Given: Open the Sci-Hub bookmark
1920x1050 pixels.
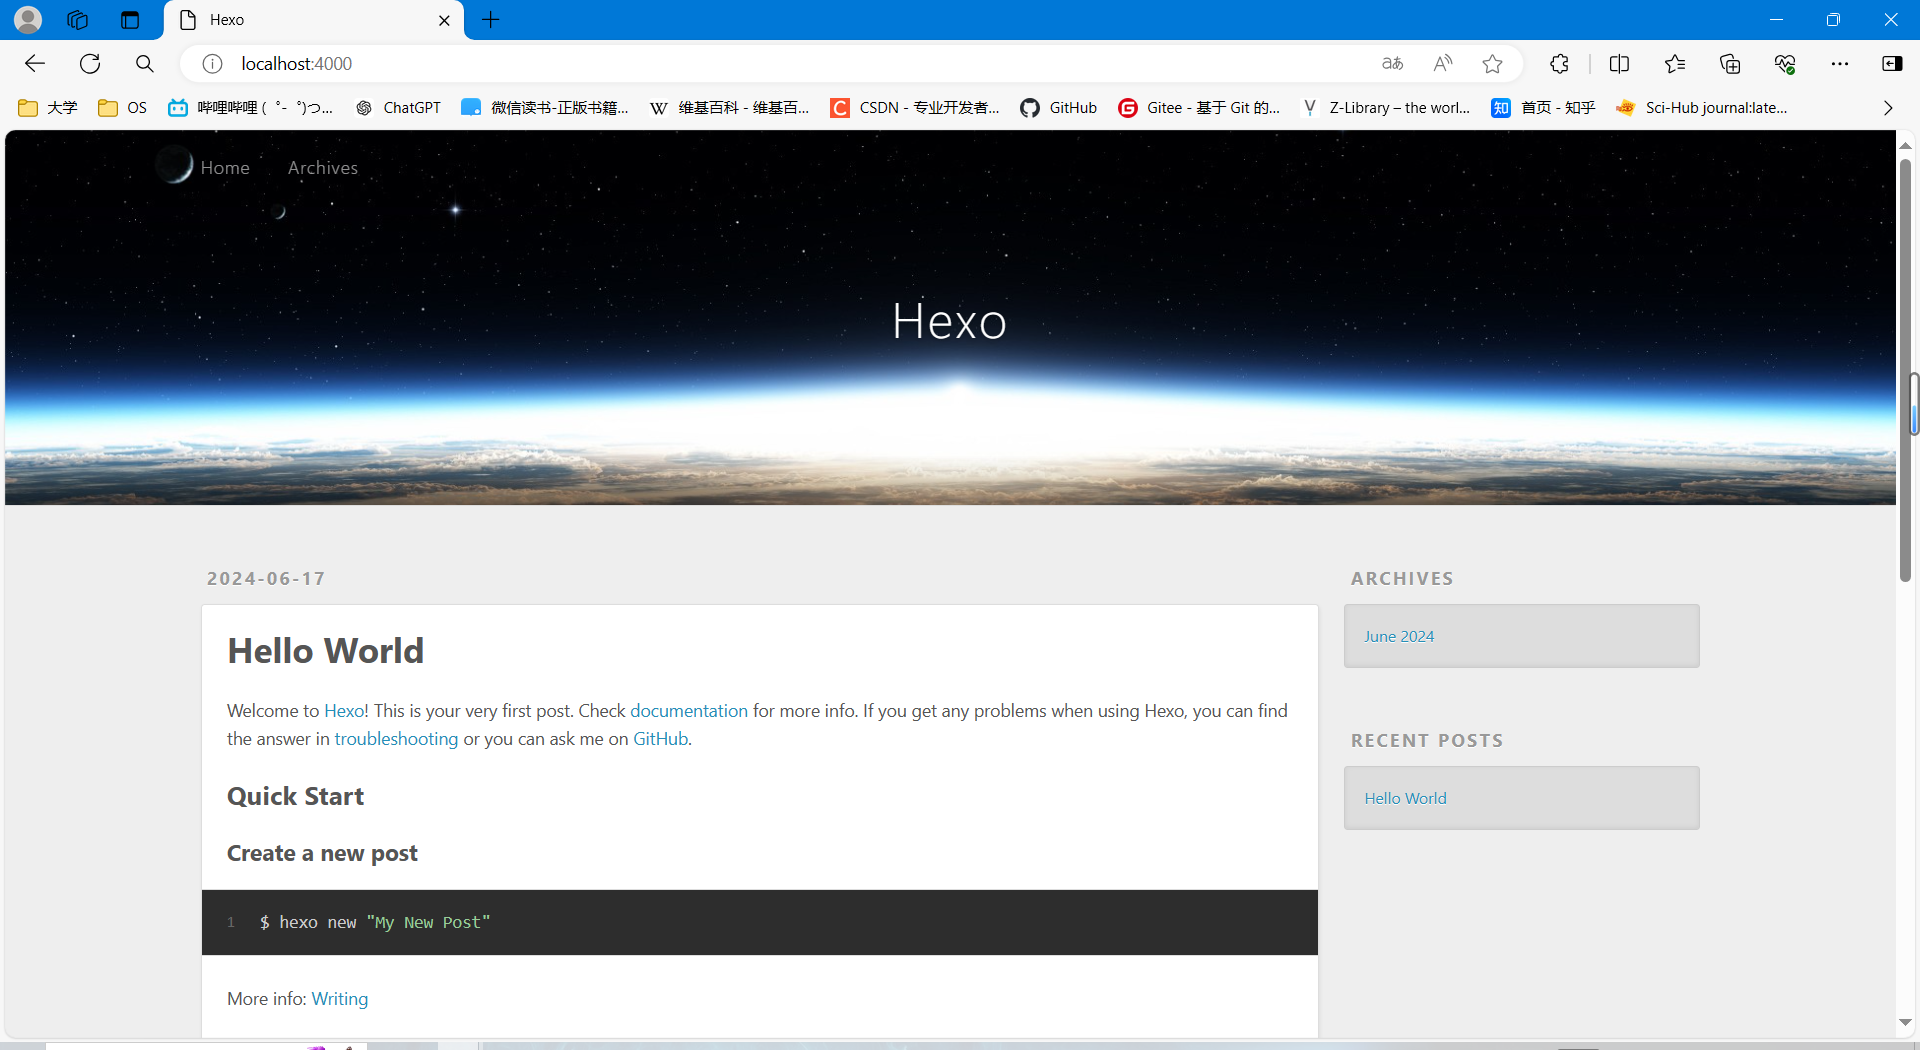Looking at the screenshot, I should click(1702, 108).
